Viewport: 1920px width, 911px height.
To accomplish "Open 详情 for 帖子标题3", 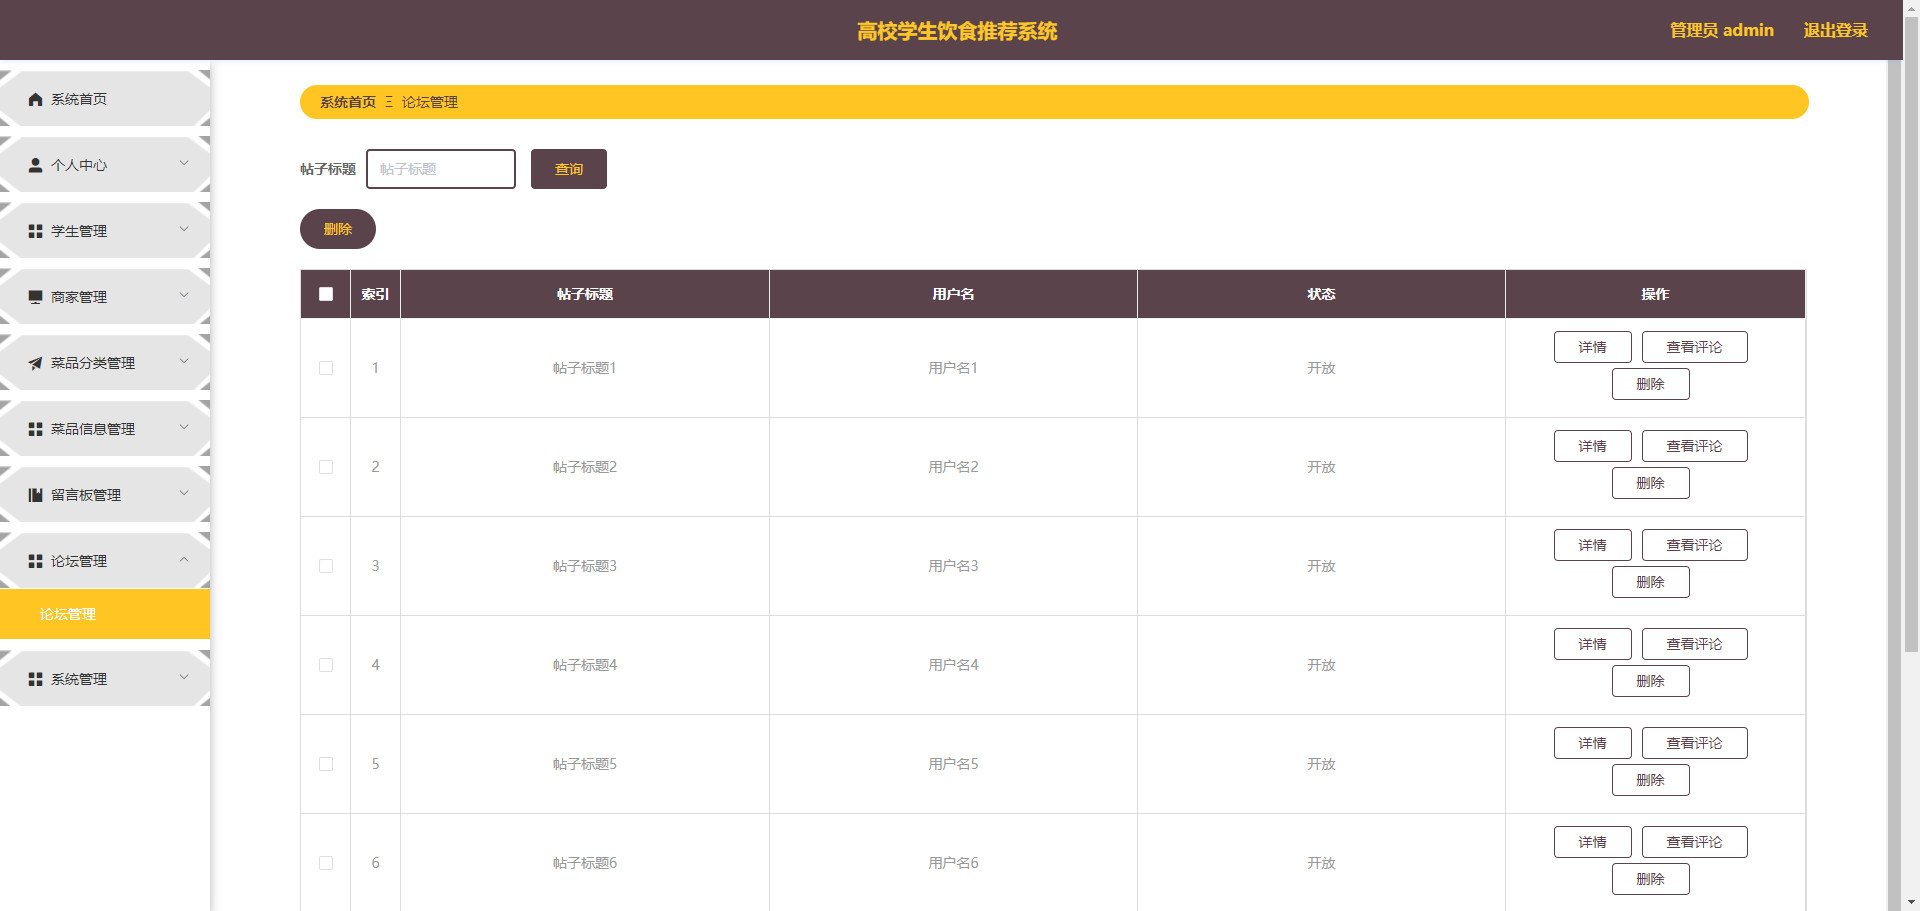I will point(1593,545).
